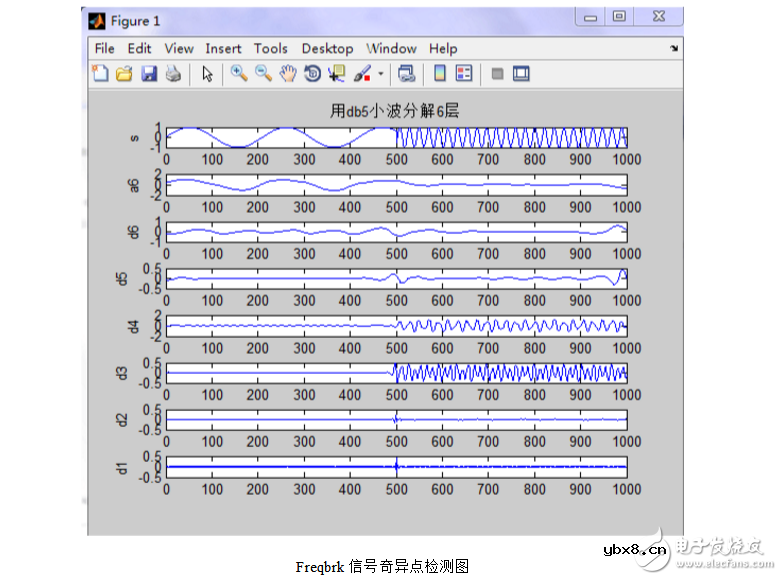The width and height of the screenshot is (782, 580).
Task: Open the Desktop menu
Action: 327,48
